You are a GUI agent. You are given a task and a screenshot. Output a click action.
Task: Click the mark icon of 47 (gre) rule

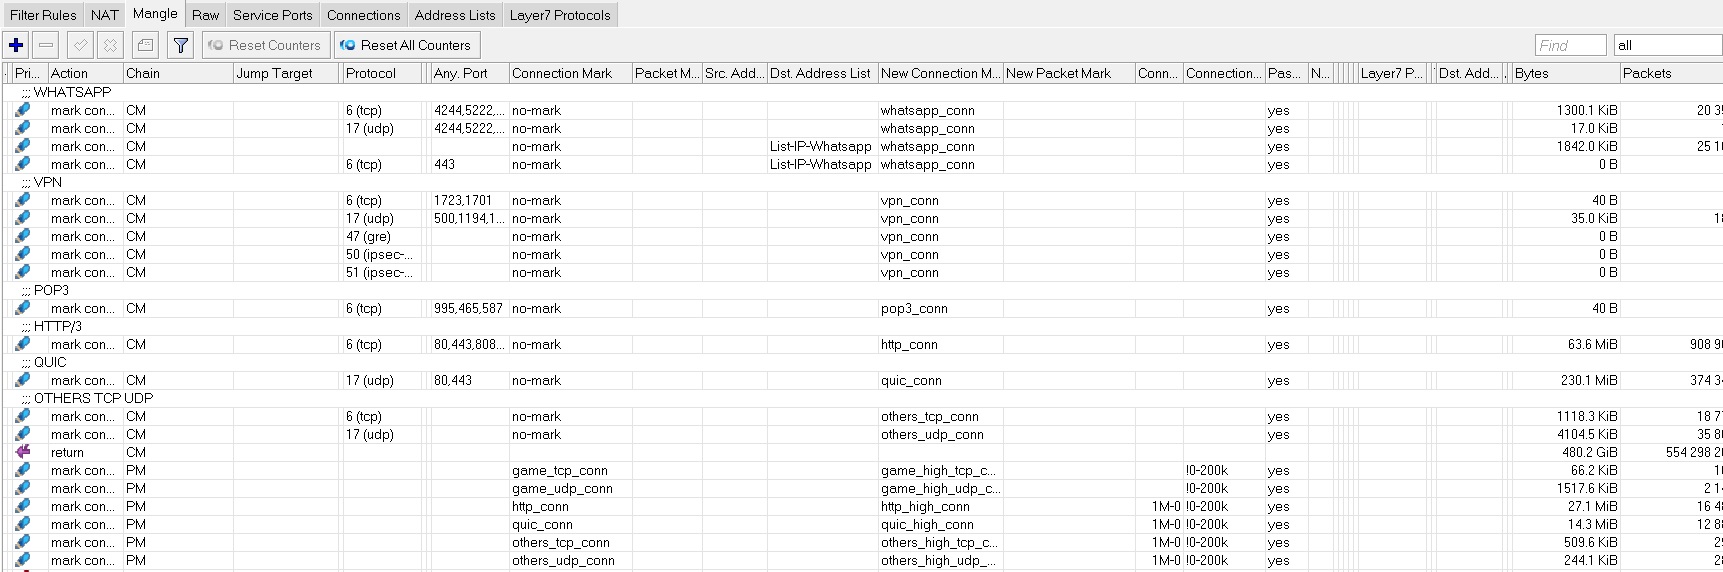pos(23,236)
